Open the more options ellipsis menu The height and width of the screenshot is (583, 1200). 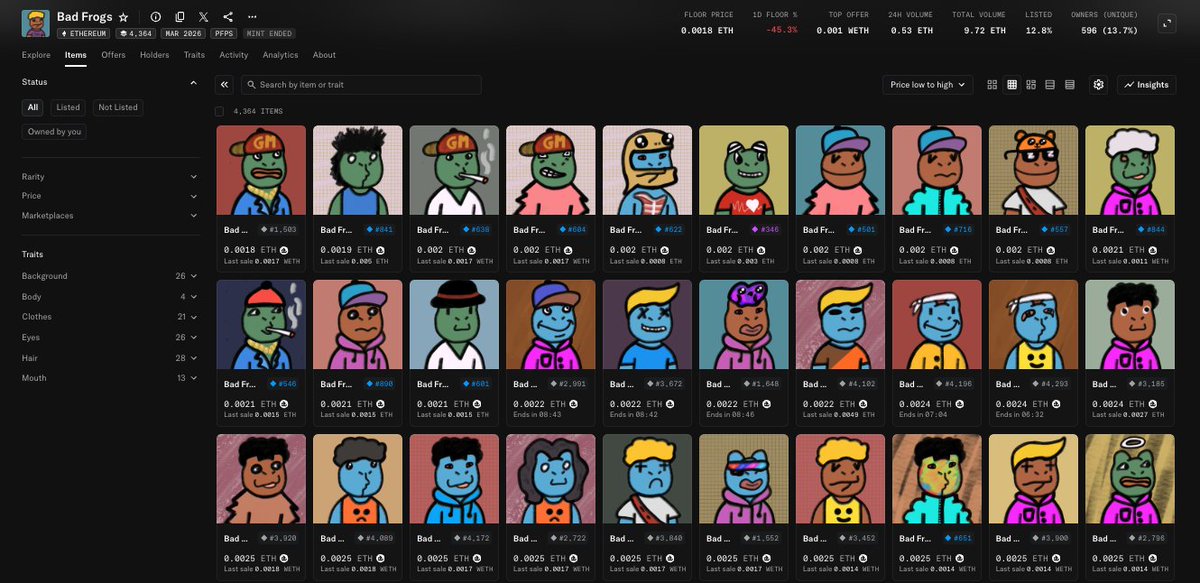tap(252, 17)
